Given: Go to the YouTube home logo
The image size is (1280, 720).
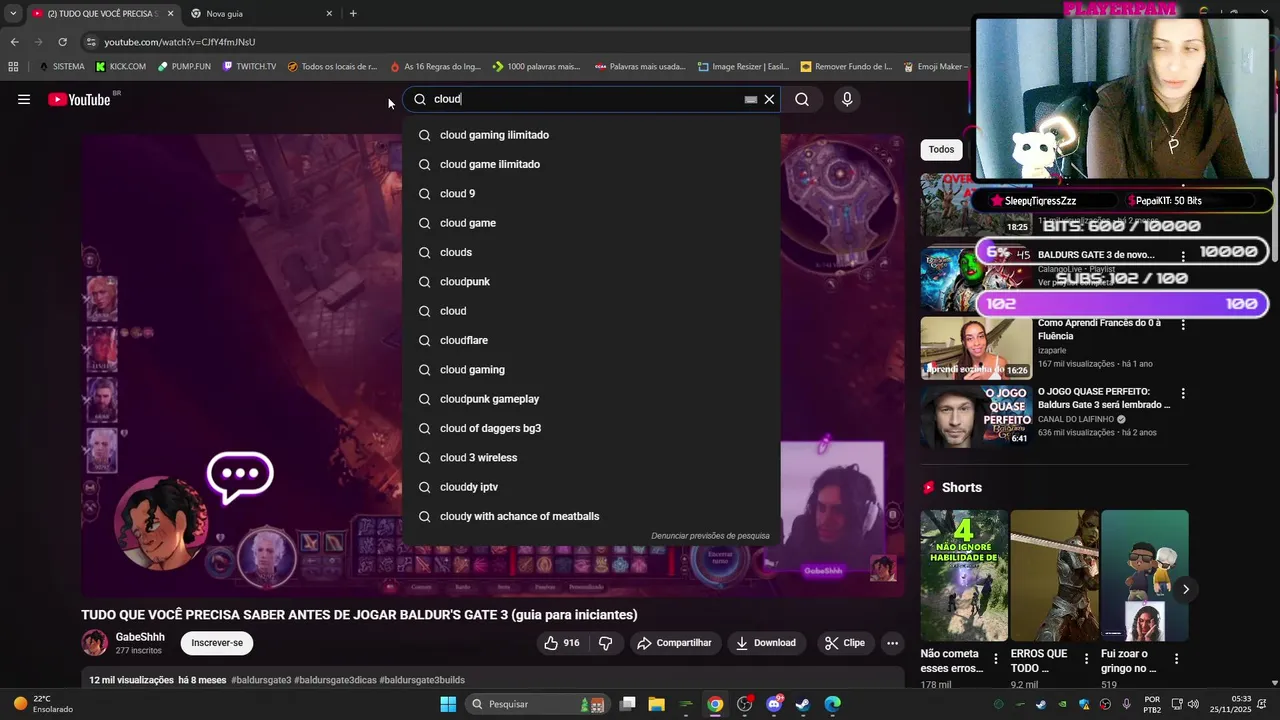Looking at the screenshot, I should pos(79,99).
